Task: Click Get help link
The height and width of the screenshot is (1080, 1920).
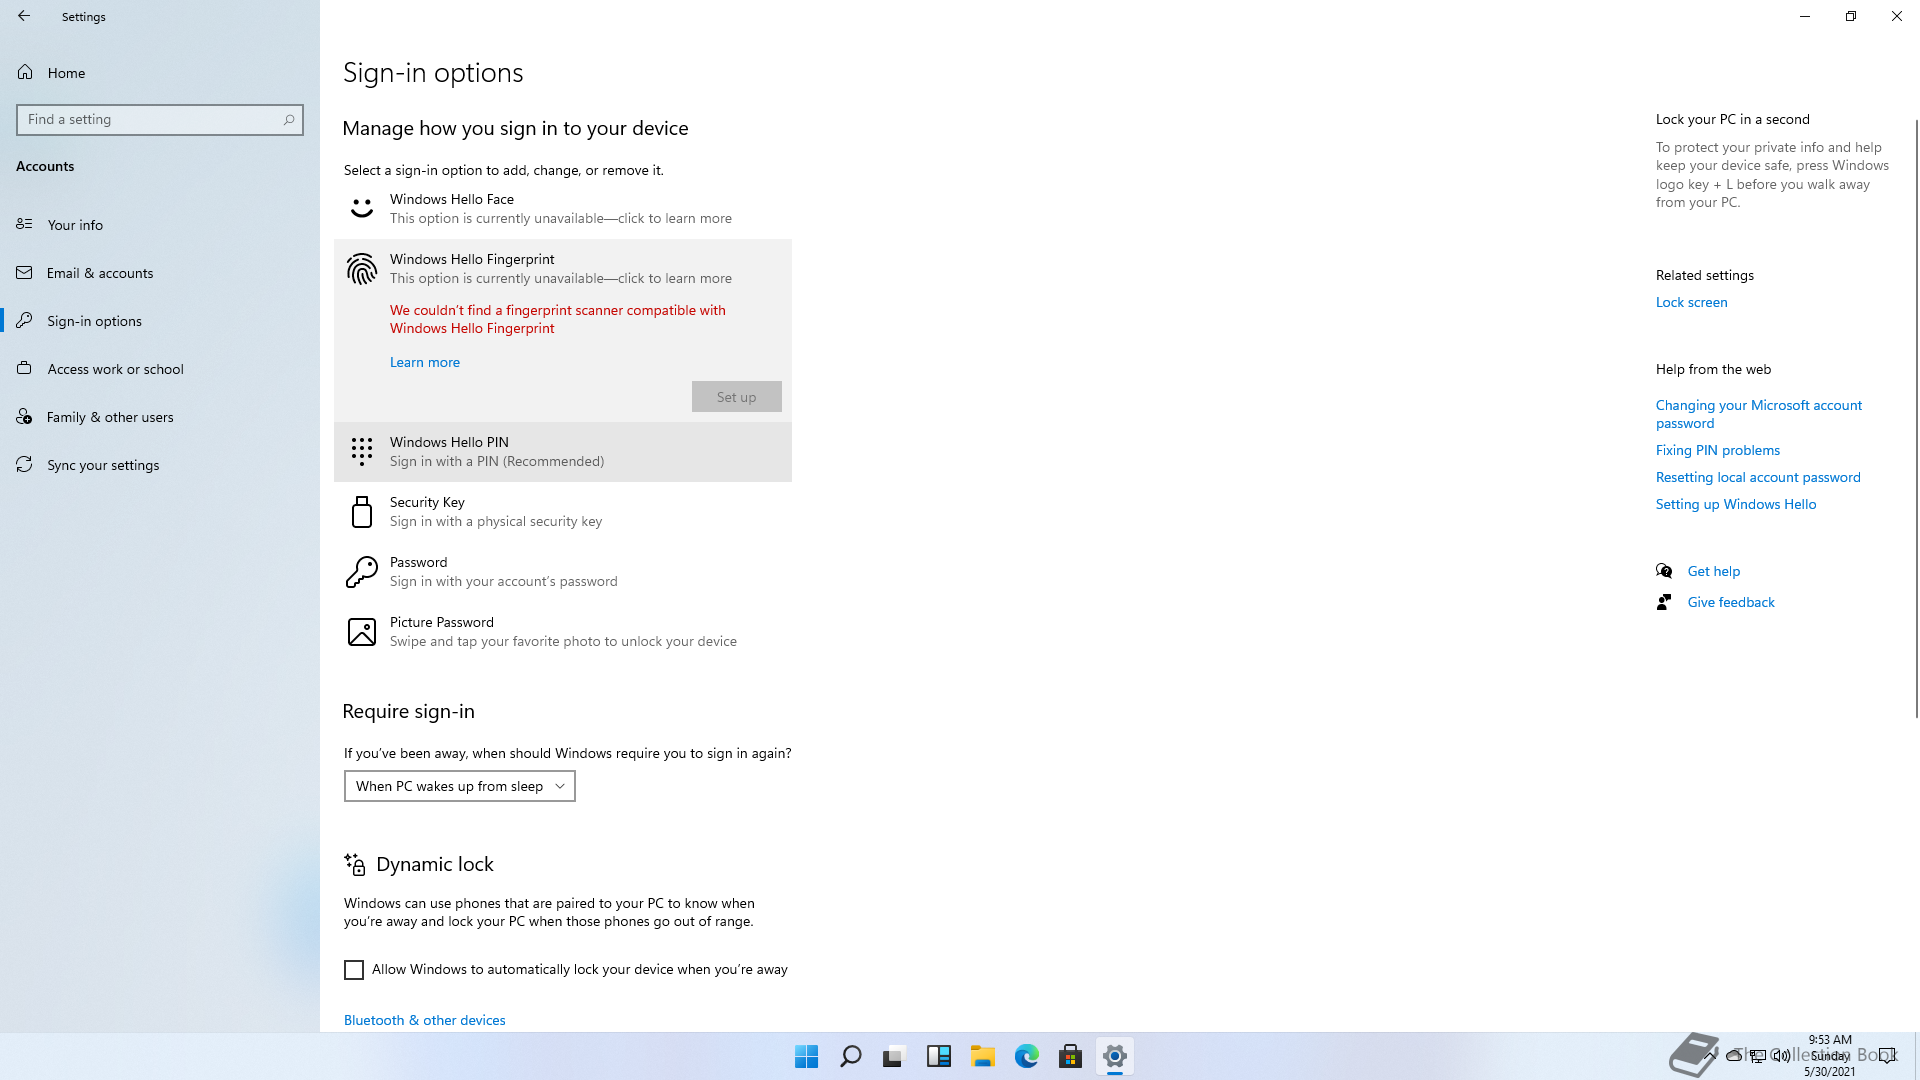Action: point(1713,571)
